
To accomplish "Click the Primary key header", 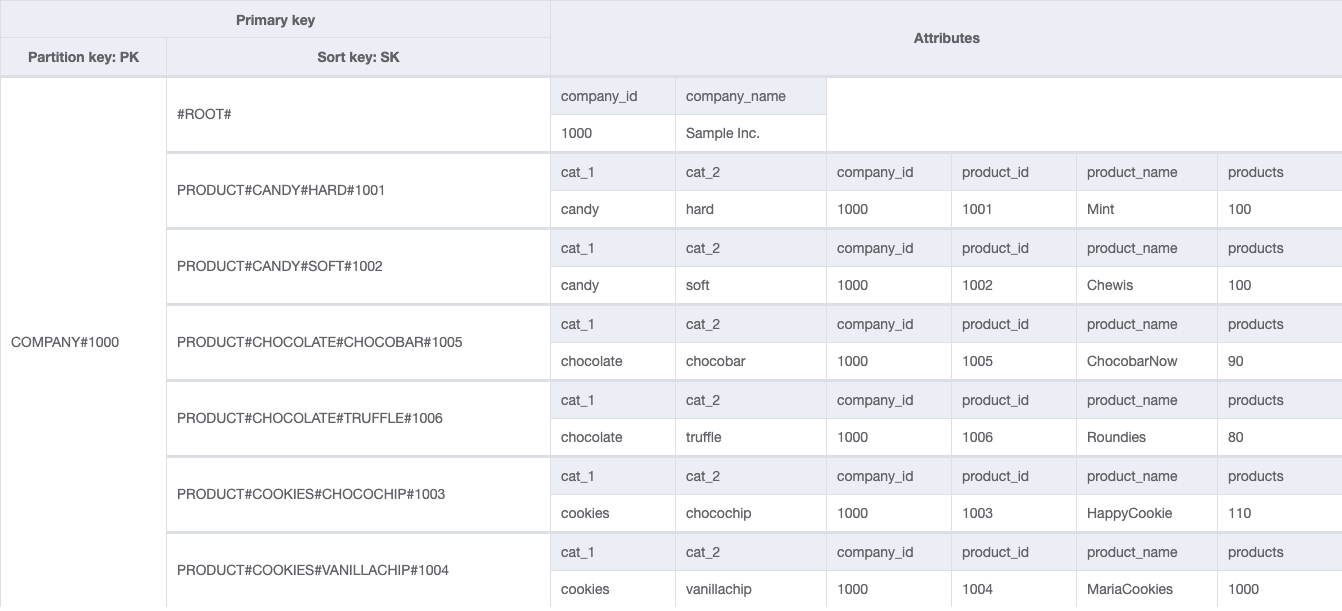I will point(275,20).
